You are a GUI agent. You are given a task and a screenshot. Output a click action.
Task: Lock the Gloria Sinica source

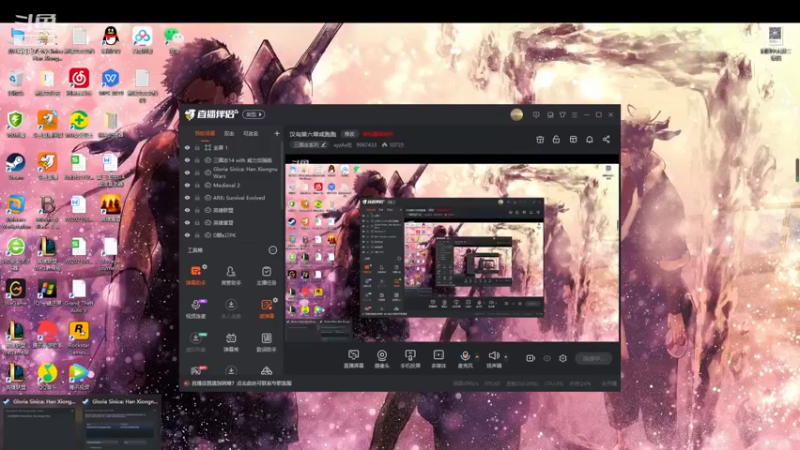click(x=197, y=172)
